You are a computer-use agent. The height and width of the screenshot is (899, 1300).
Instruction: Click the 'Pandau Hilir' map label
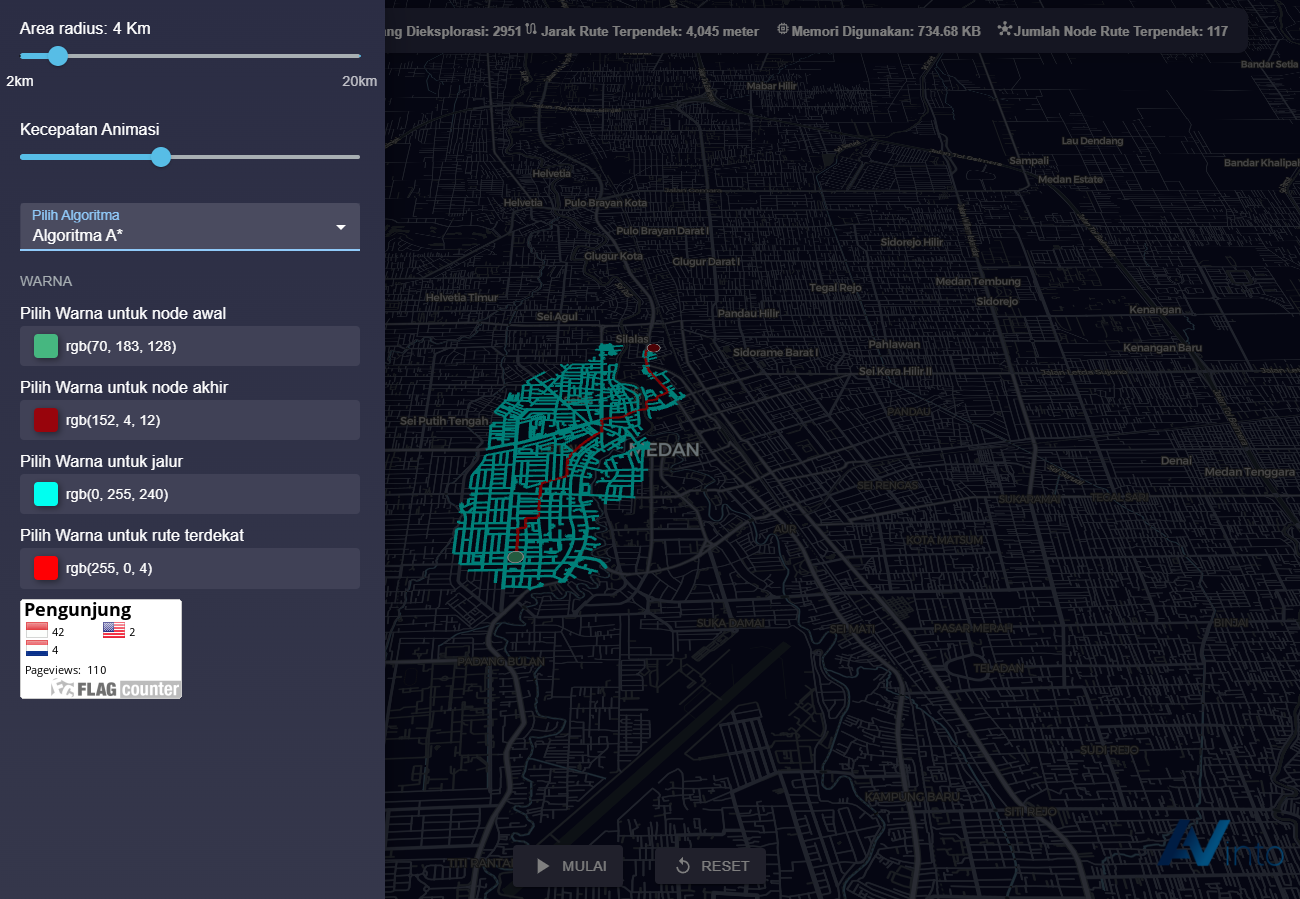748,313
